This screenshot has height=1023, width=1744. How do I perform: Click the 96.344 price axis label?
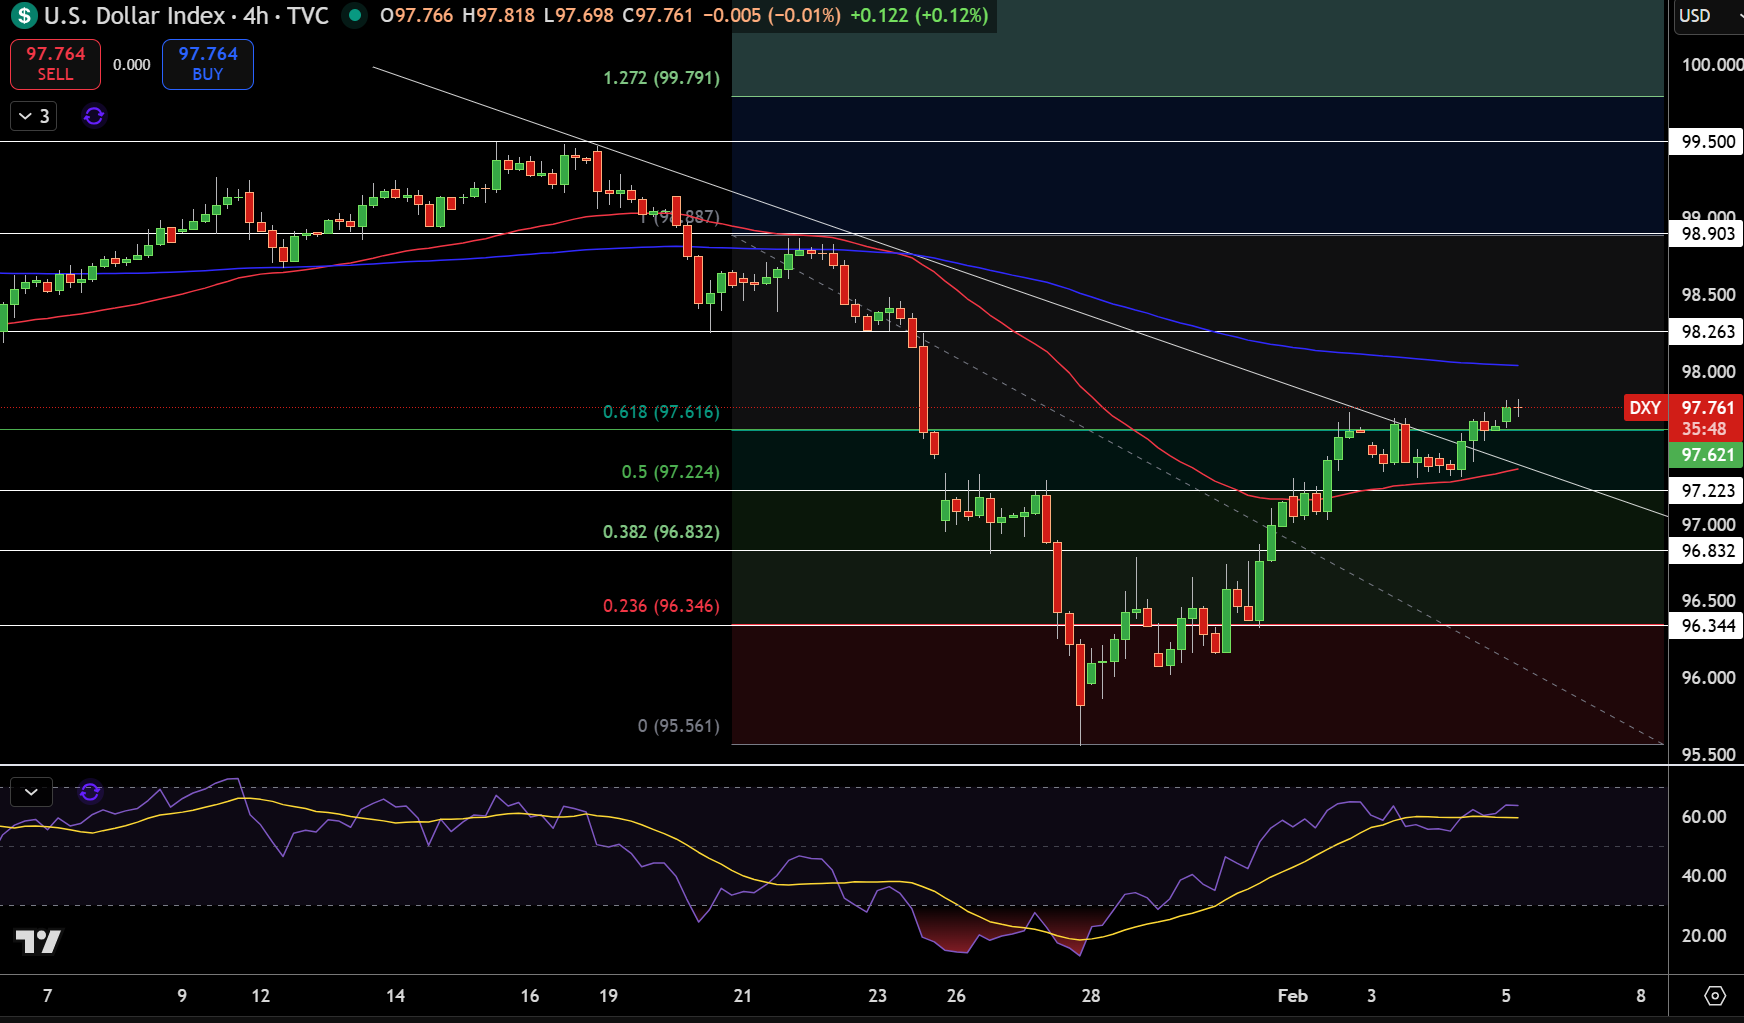click(x=1707, y=626)
